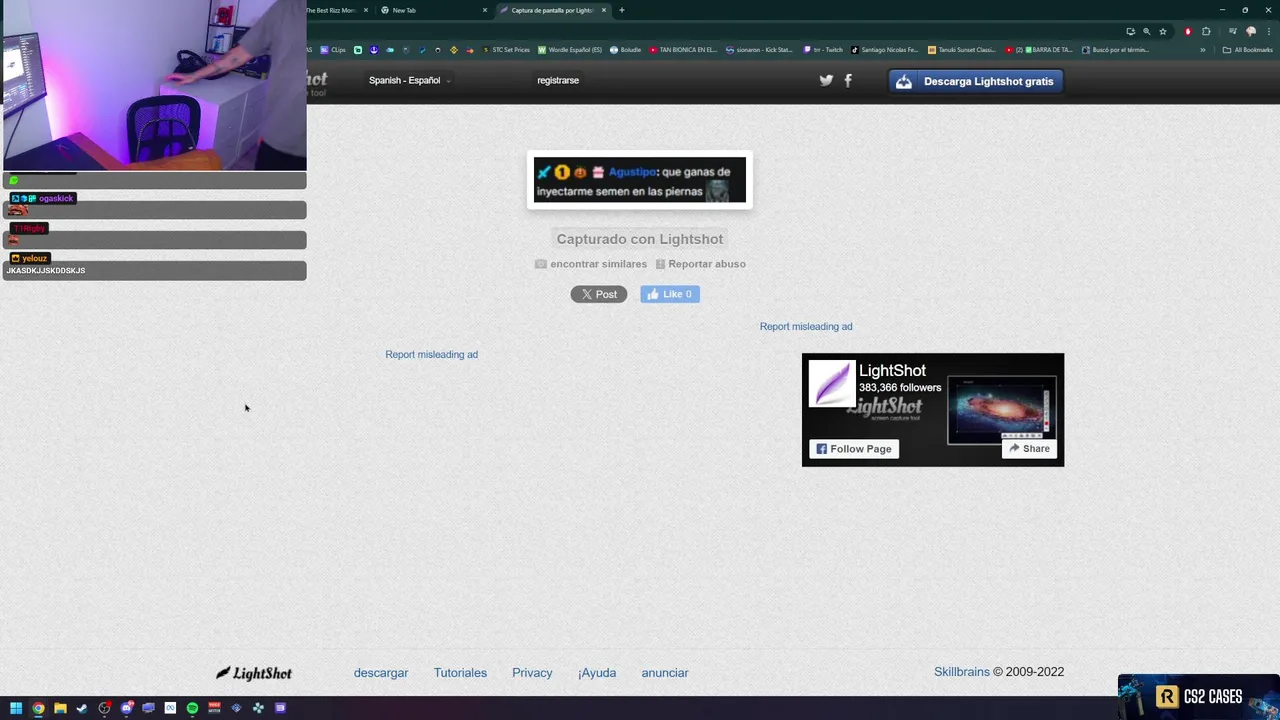Click yelouz username in chat overlay
Image resolution: width=1280 pixels, height=720 pixels.
[35, 259]
